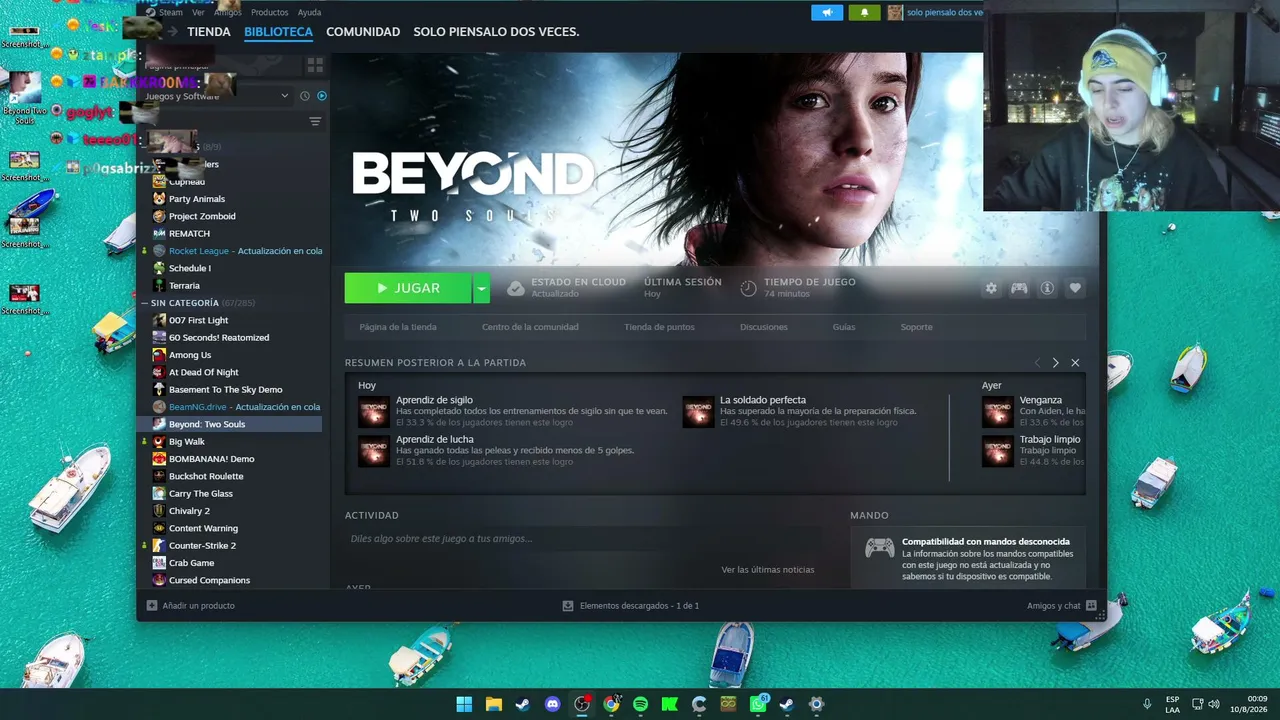Open Steam announcements megaphone button
This screenshot has height=720, width=1280.
click(827, 12)
